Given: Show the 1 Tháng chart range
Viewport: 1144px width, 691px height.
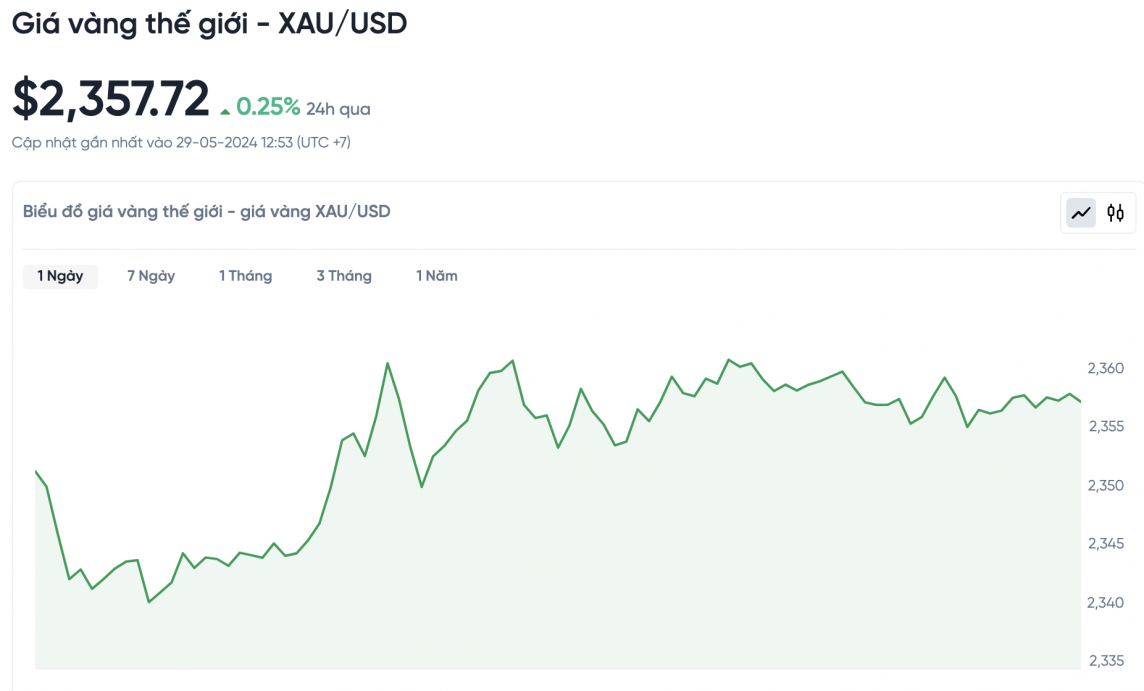Looking at the screenshot, I should pyautogui.click(x=246, y=276).
